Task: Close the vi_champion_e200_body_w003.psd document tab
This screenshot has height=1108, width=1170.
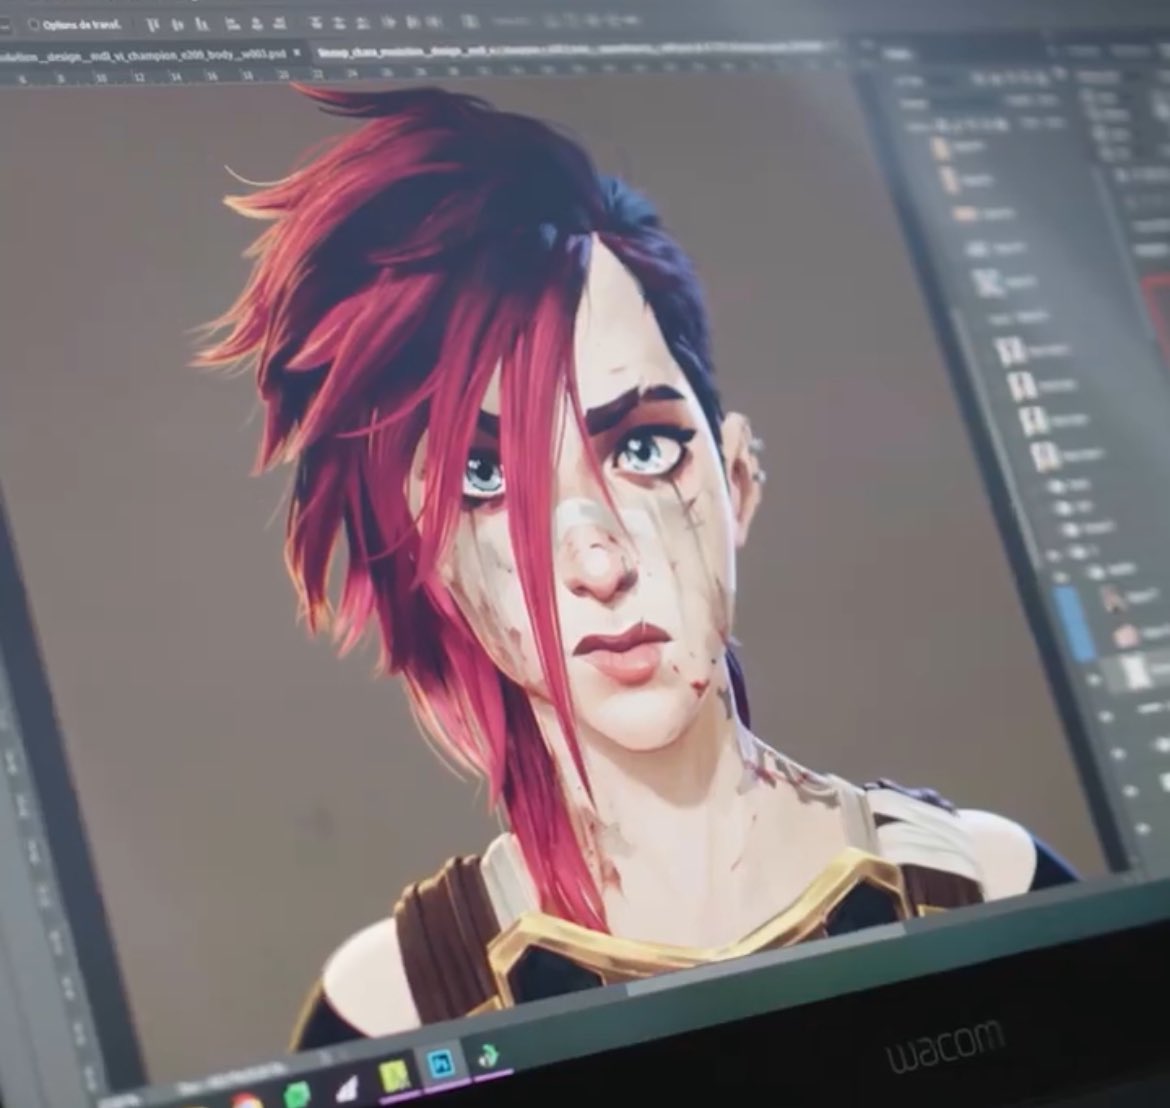Action: tap(296, 53)
